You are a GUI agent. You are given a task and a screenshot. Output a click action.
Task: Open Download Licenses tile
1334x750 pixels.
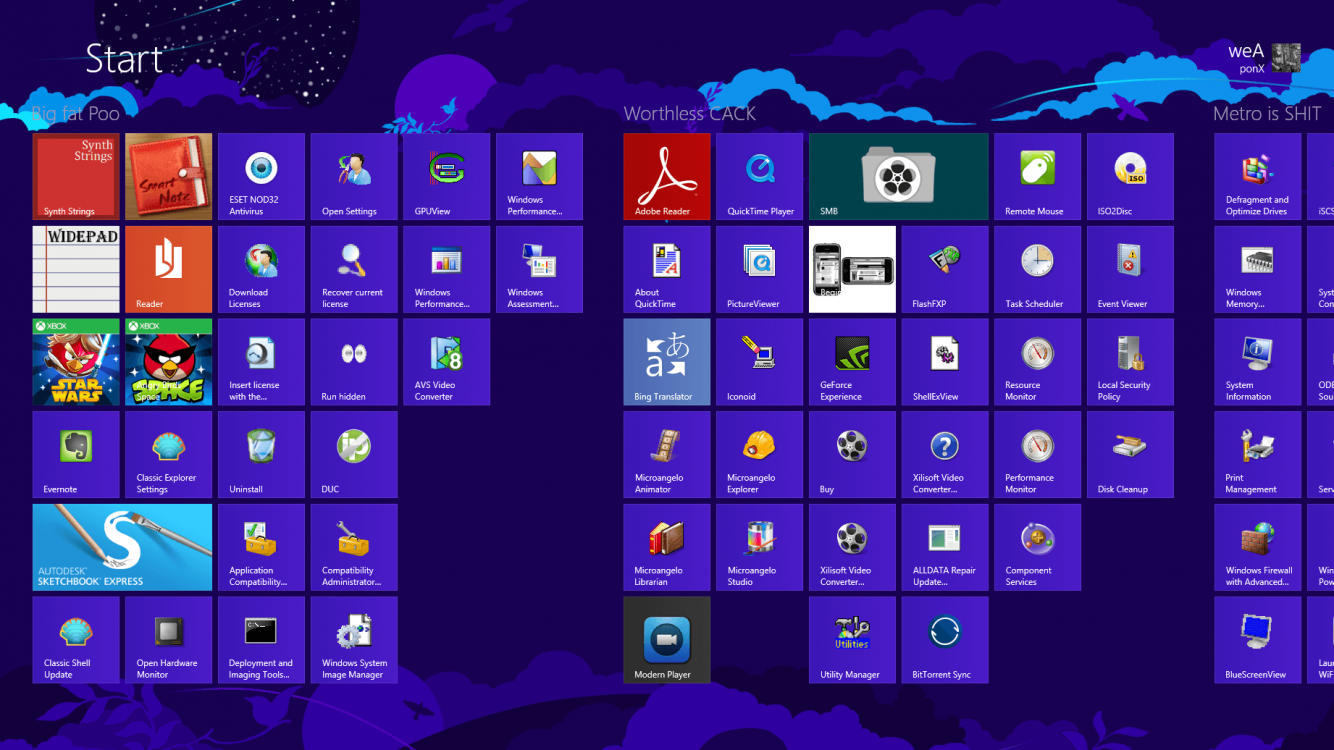point(261,269)
